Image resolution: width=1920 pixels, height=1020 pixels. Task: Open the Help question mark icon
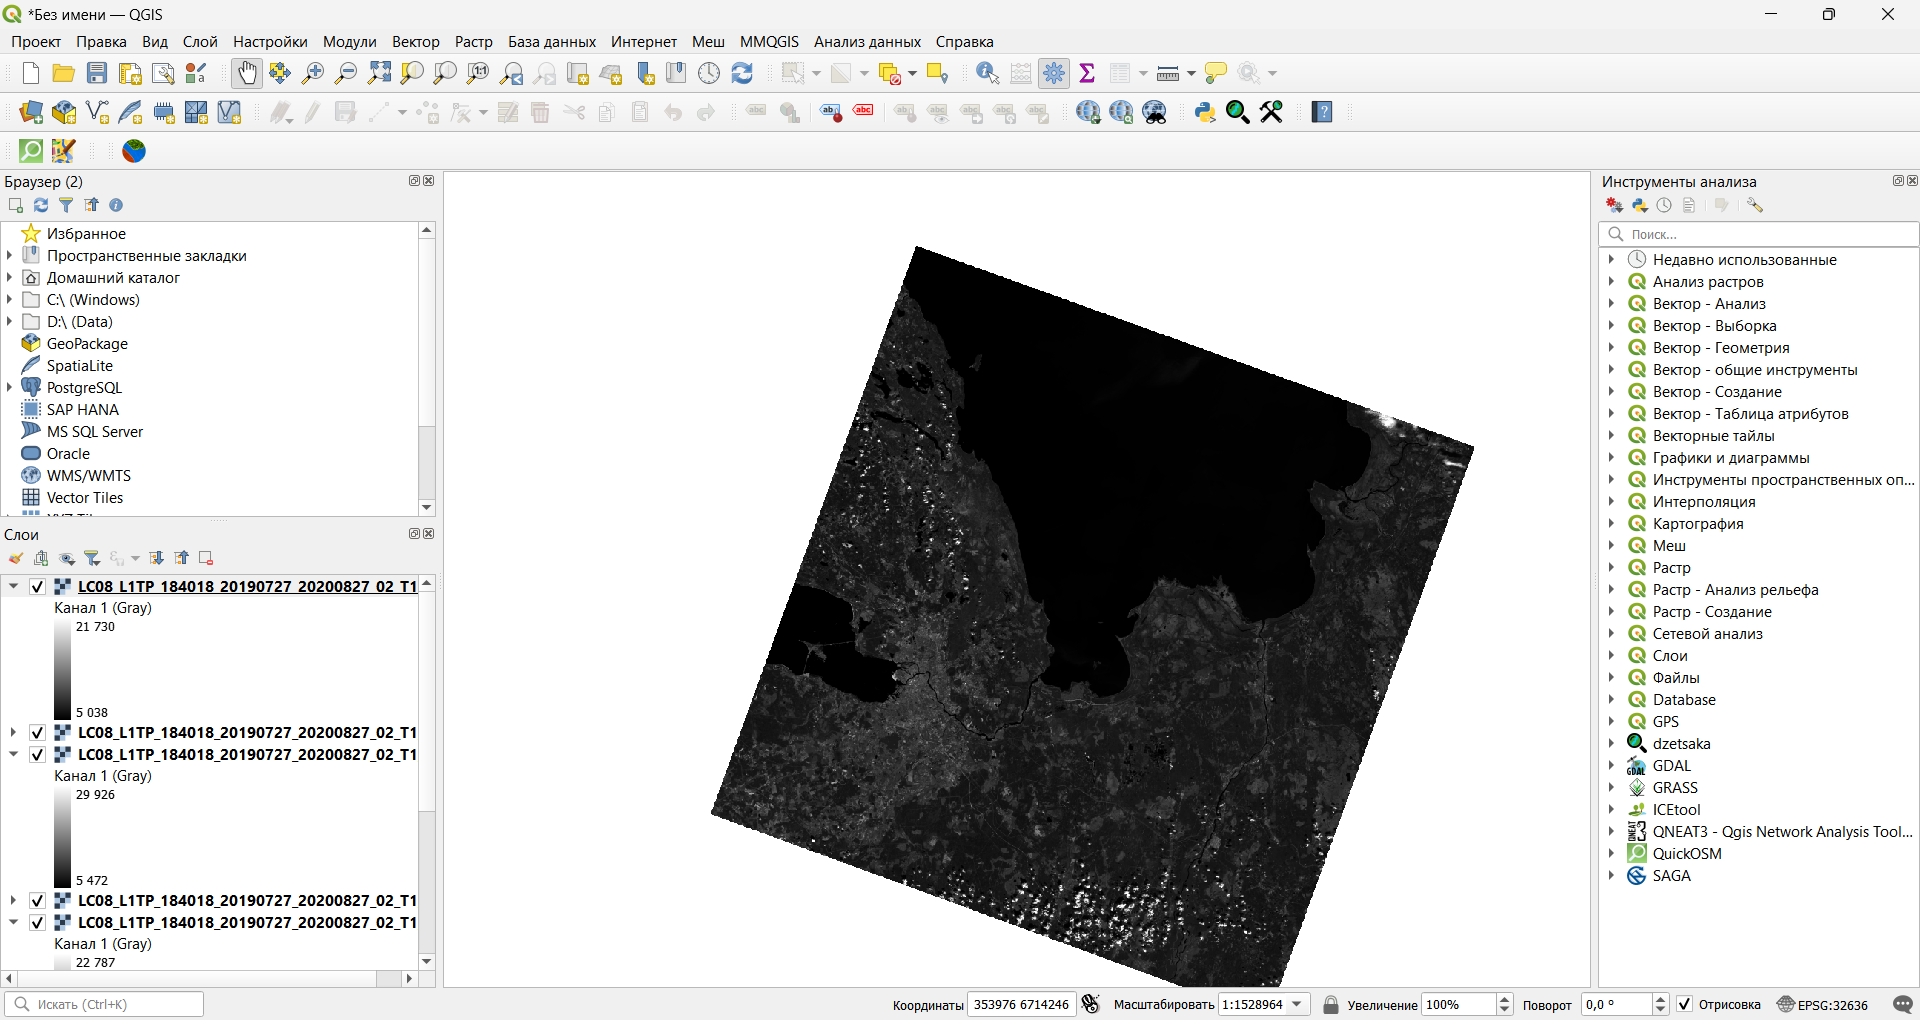(1322, 112)
